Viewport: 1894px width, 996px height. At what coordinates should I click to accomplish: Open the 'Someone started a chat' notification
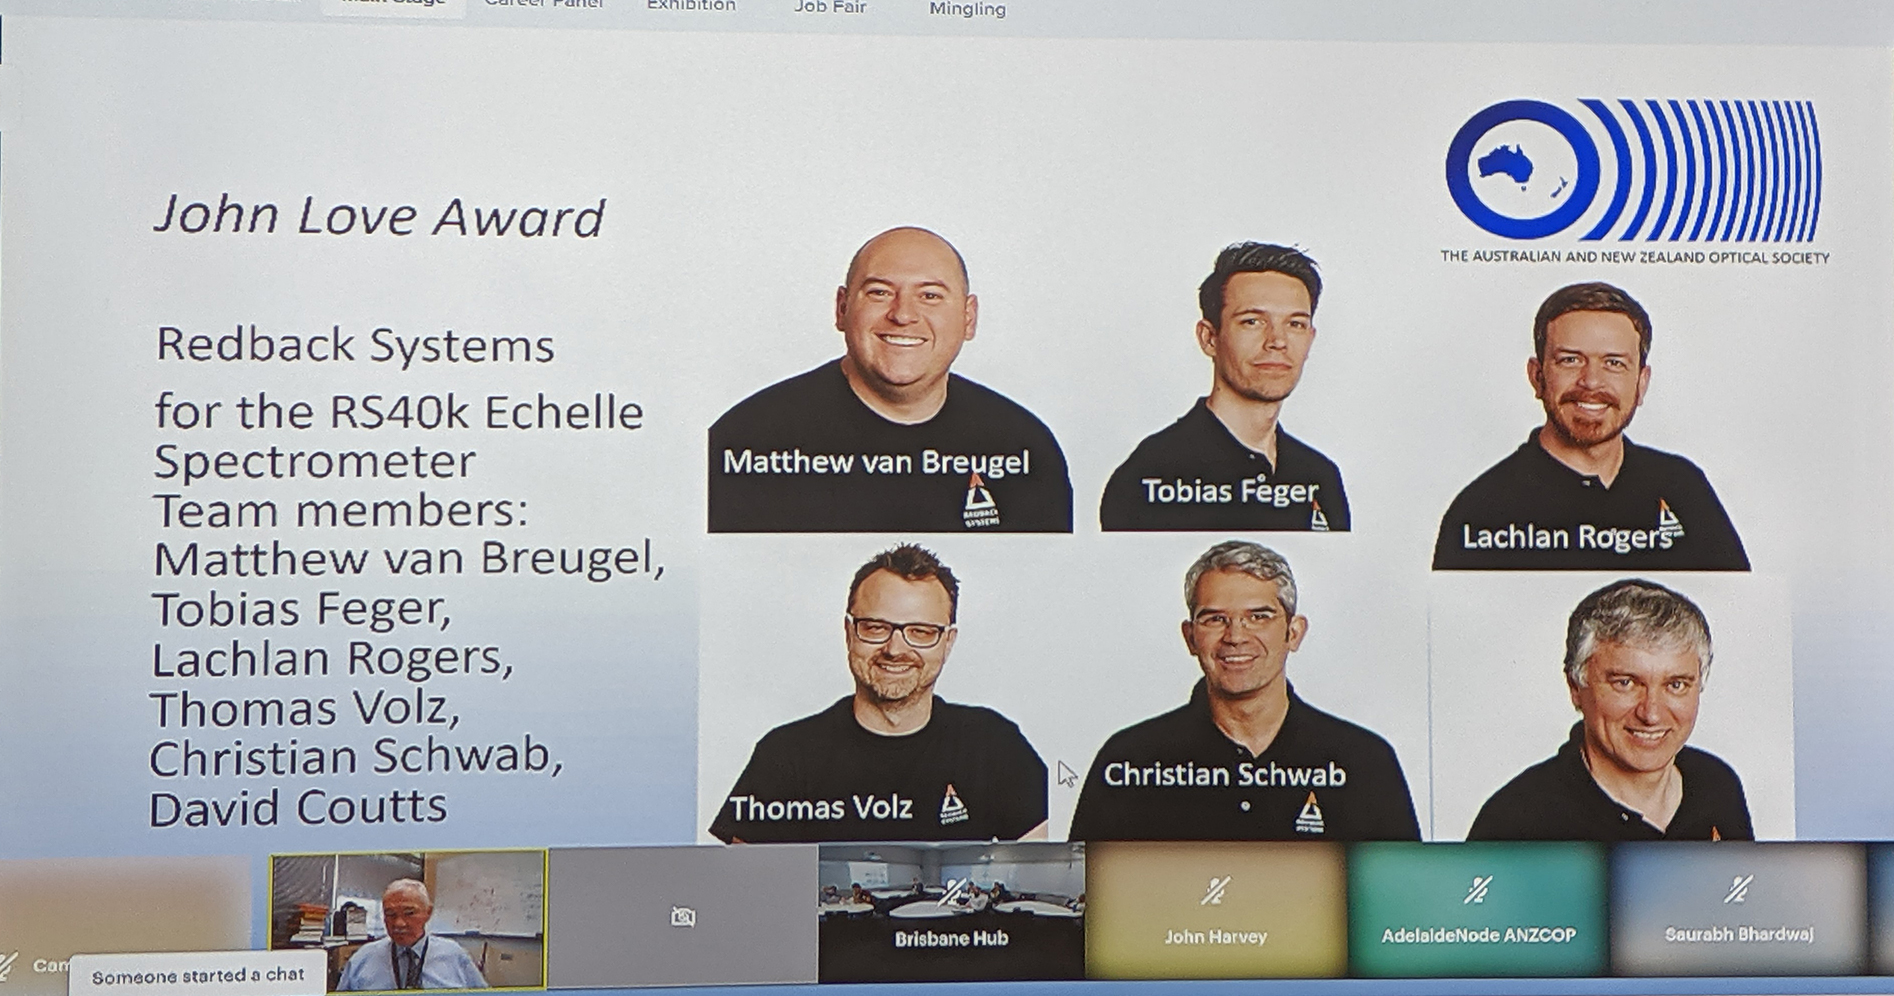tap(198, 975)
